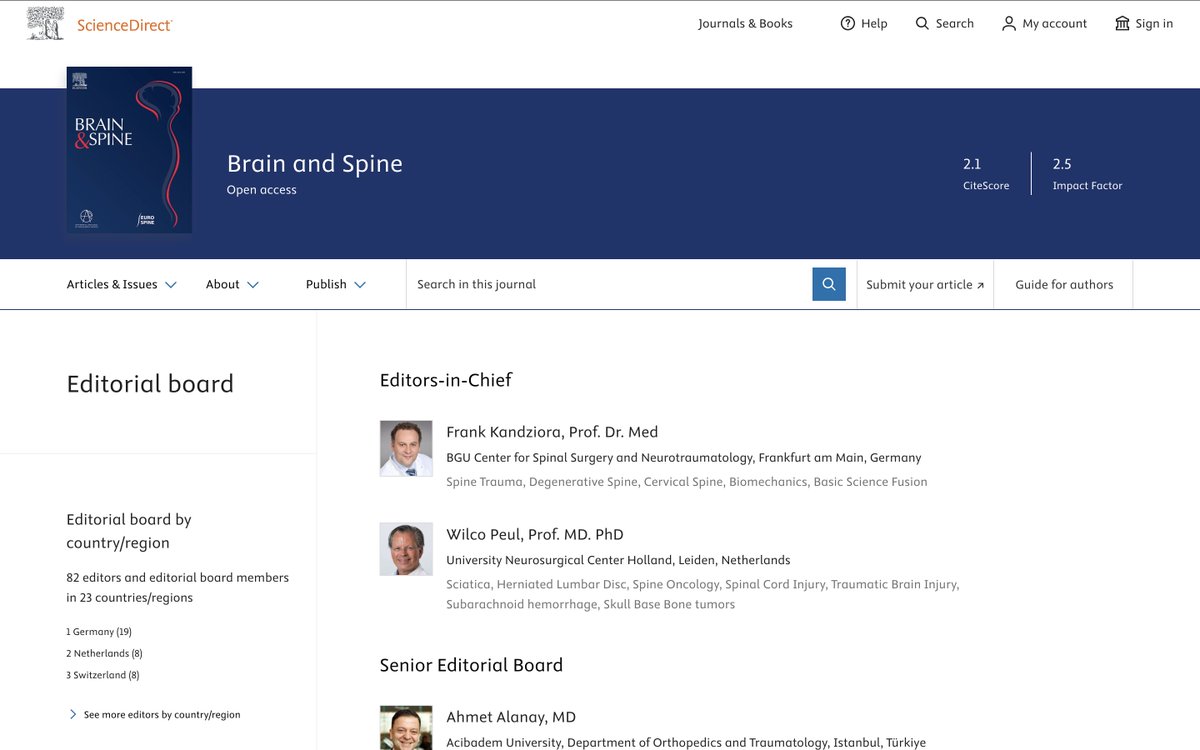This screenshot has width=1200, height=750.
Task: Click Wilco Peul's portrait photo
Action: point(406,549)
